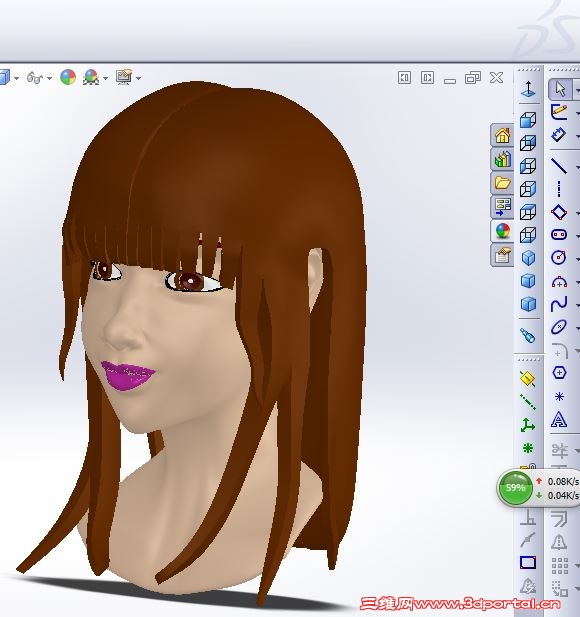
Task: Expand the Line tool dropdown arrow
Action: tap(577, 167)
